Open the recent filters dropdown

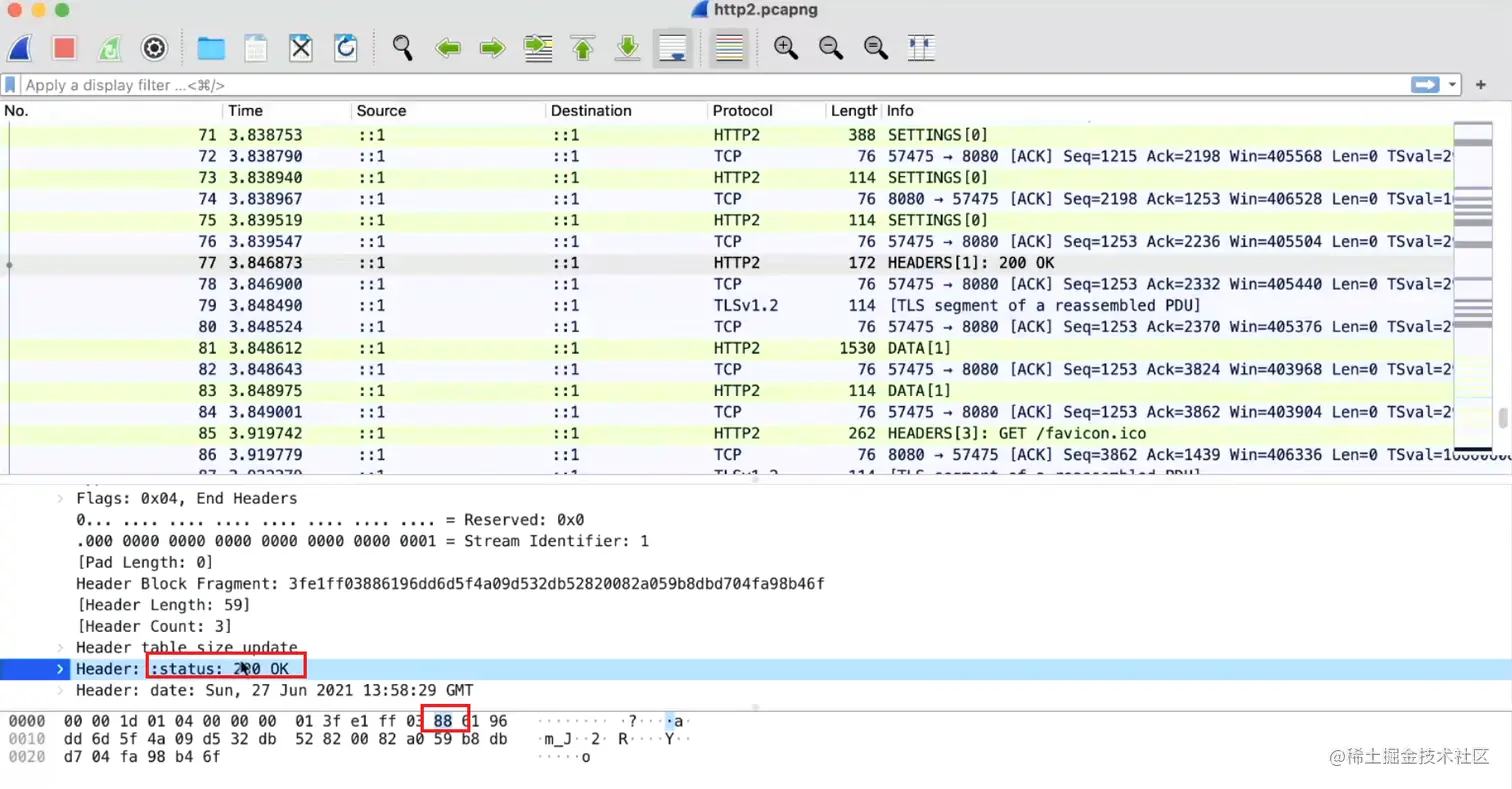[1453, 85]
